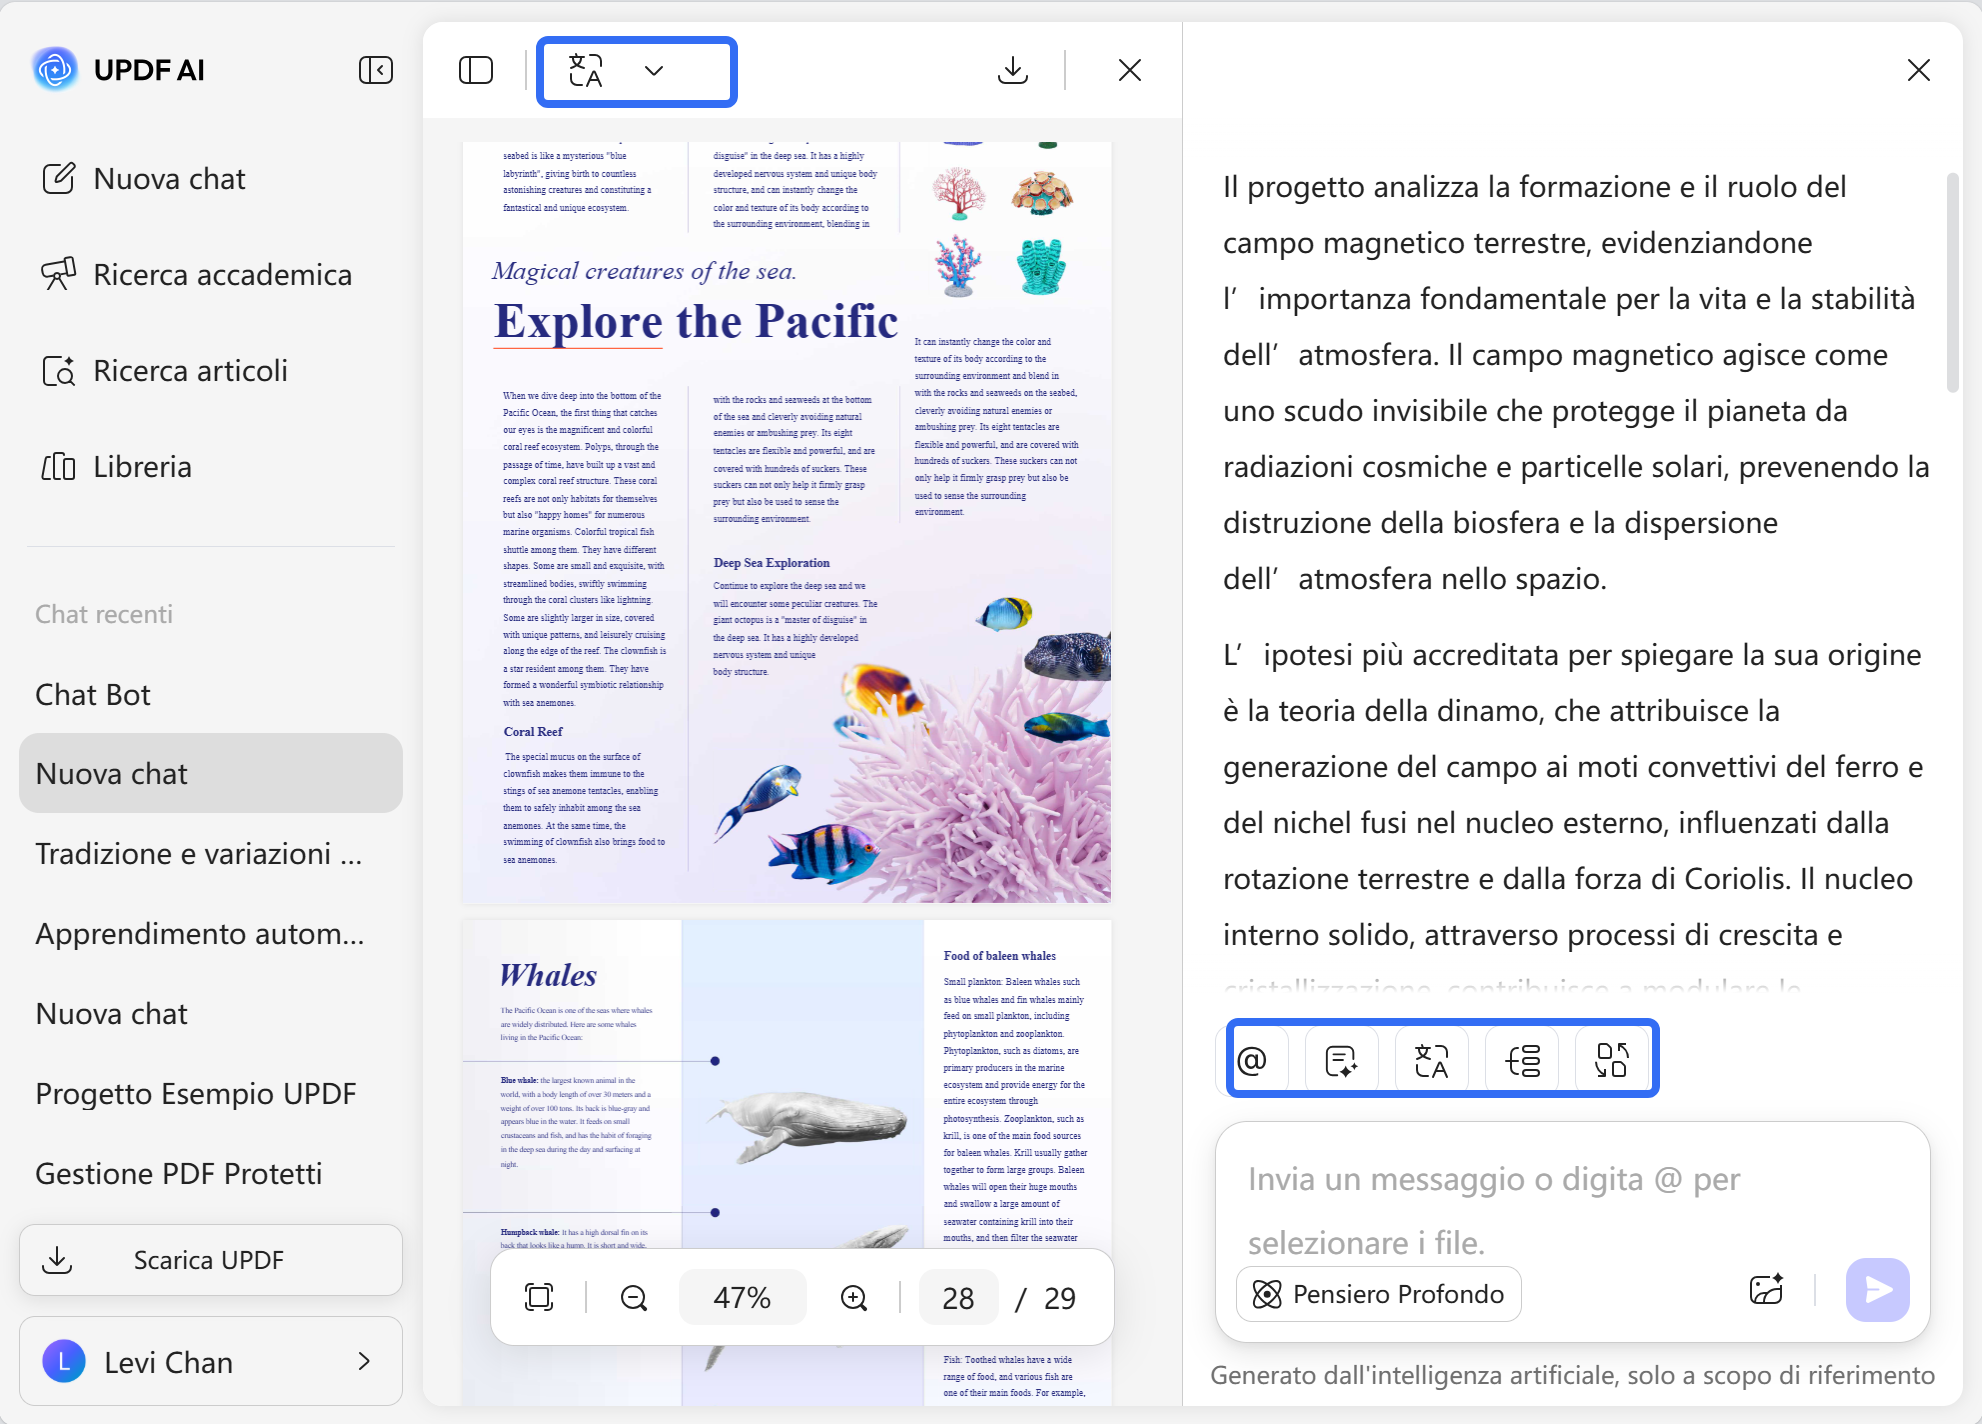
Task: Fit PDF page to window
Action: click(539, 1298)
